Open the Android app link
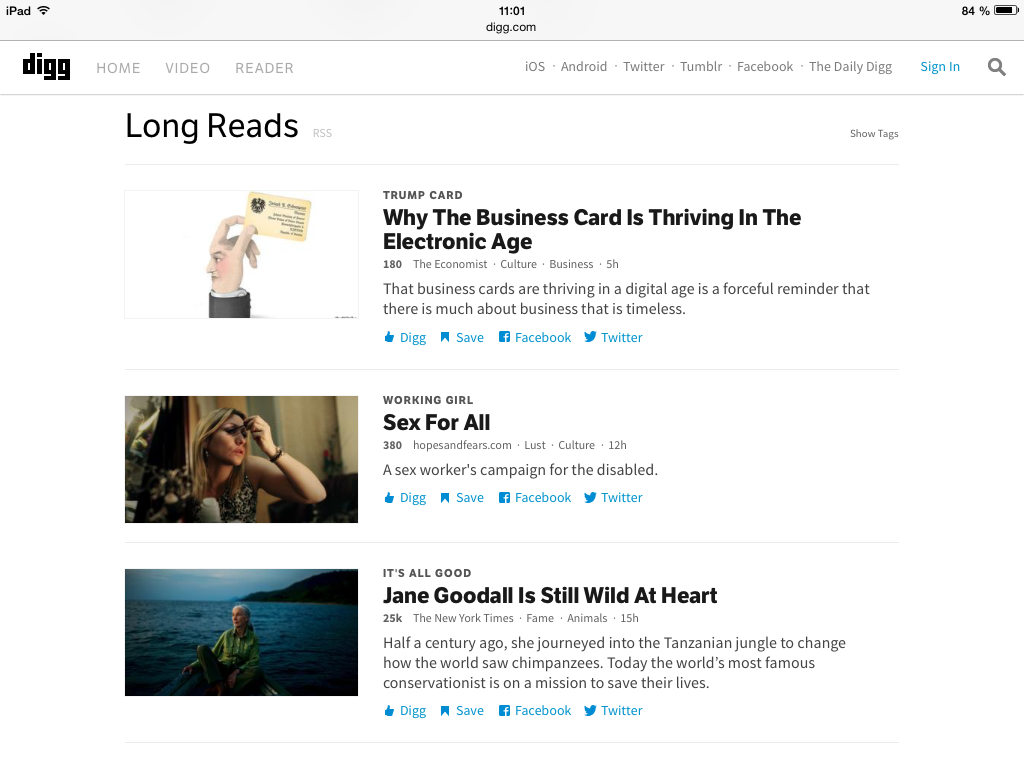The image size is (1024, 768). click(x=584, y=67)
